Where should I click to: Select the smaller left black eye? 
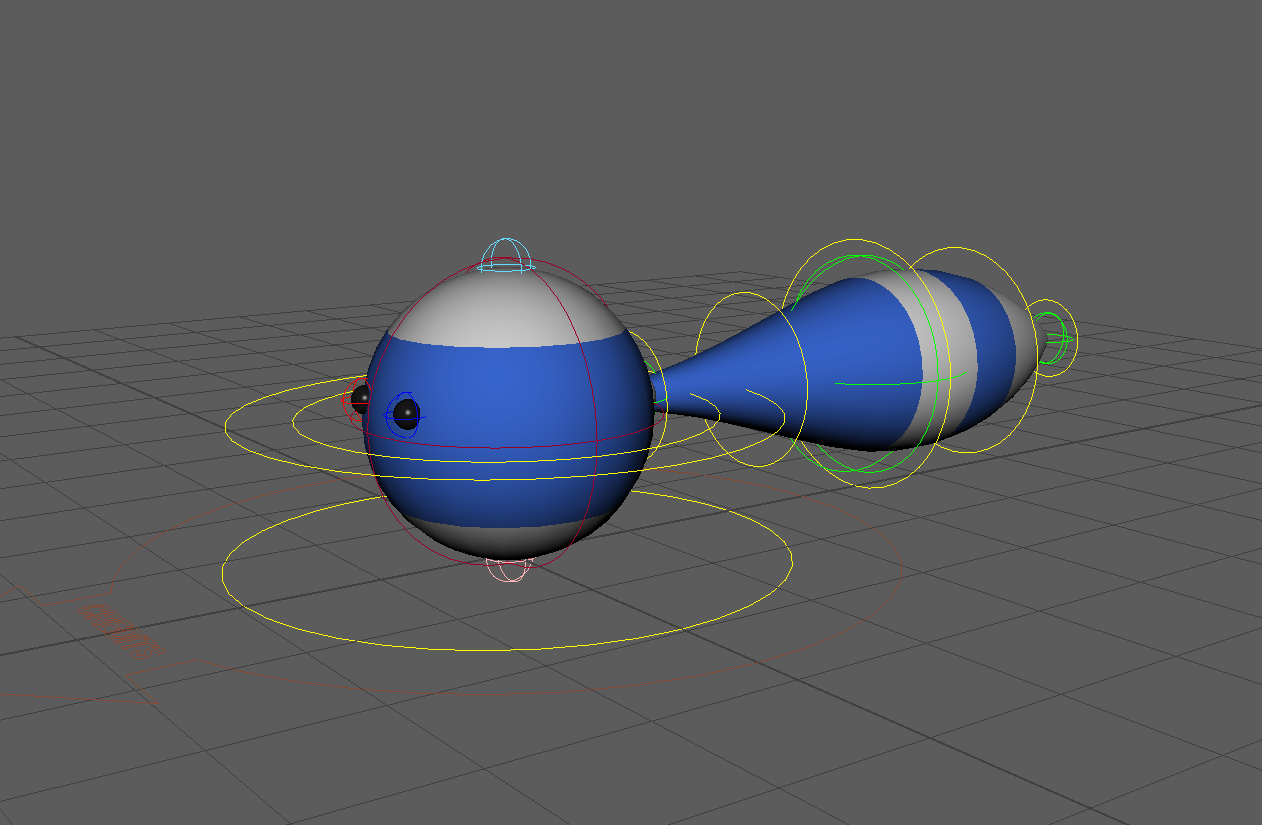click(361, 398)
